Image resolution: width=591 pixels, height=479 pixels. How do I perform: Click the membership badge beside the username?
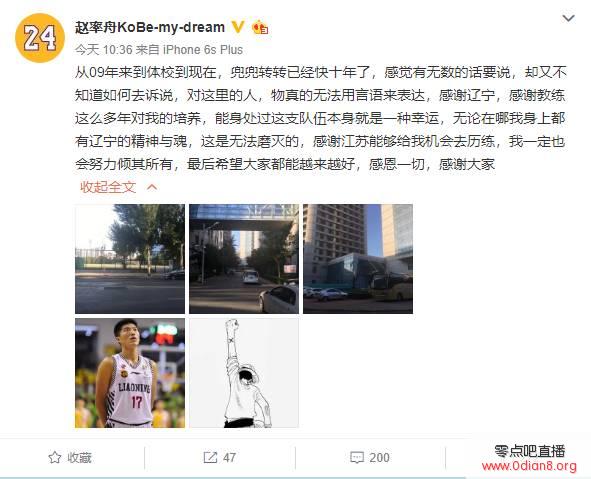pos(260,27)
